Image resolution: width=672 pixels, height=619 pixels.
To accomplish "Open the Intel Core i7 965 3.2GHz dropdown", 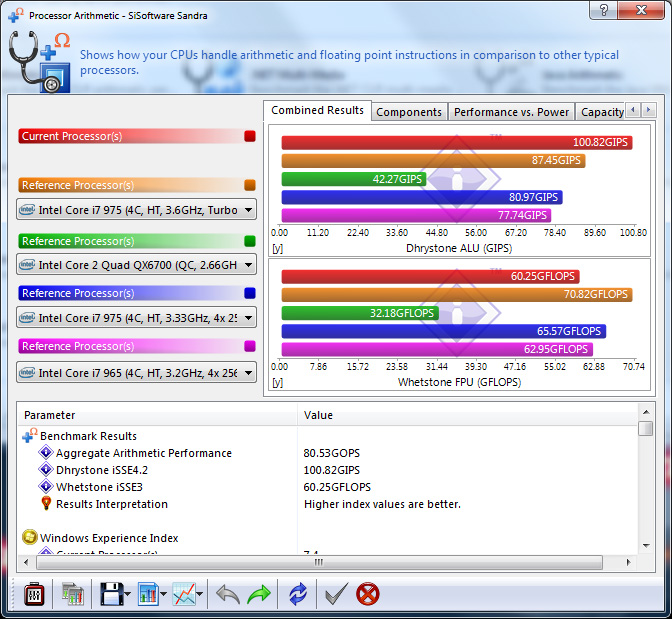I will point(136,373).
